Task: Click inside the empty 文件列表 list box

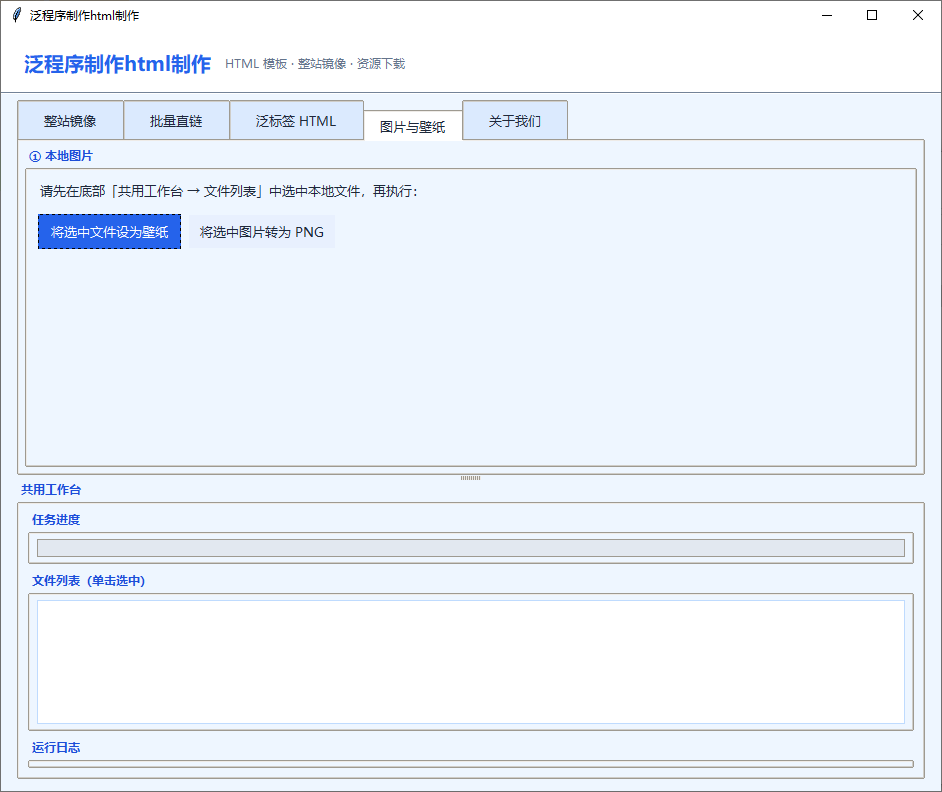Action: 470,661
